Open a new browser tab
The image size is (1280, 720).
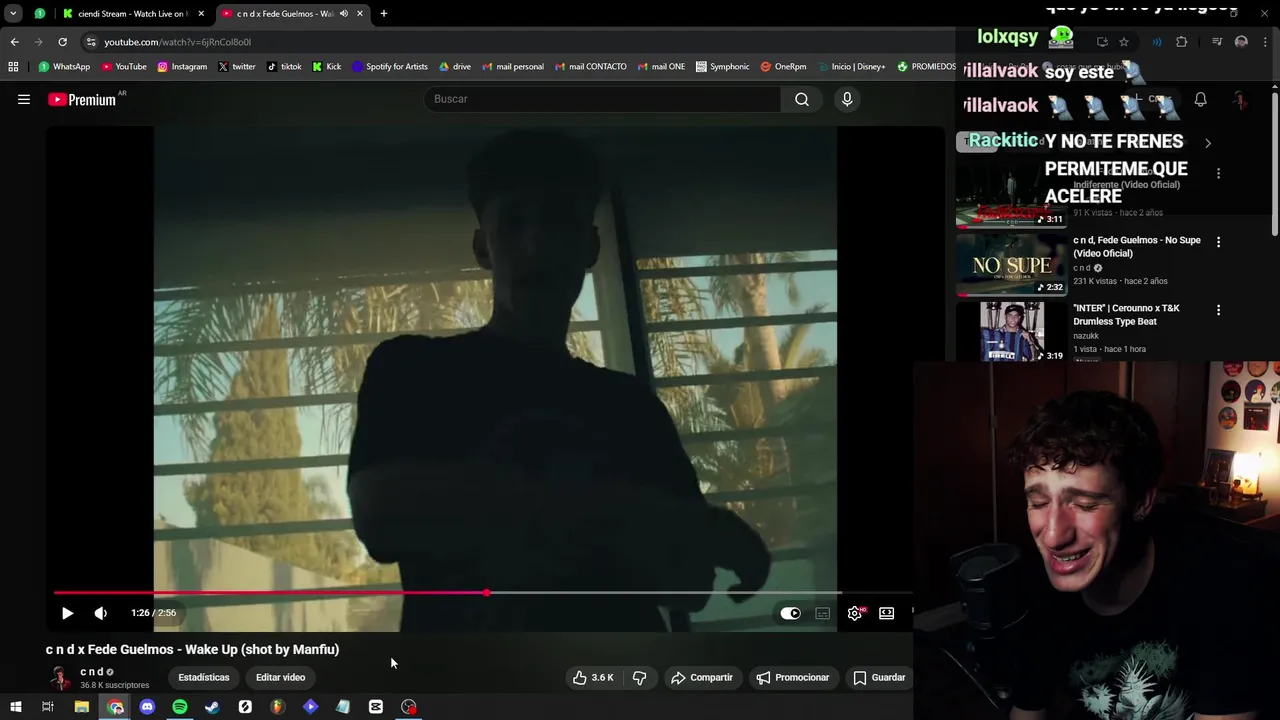point(384,13)
